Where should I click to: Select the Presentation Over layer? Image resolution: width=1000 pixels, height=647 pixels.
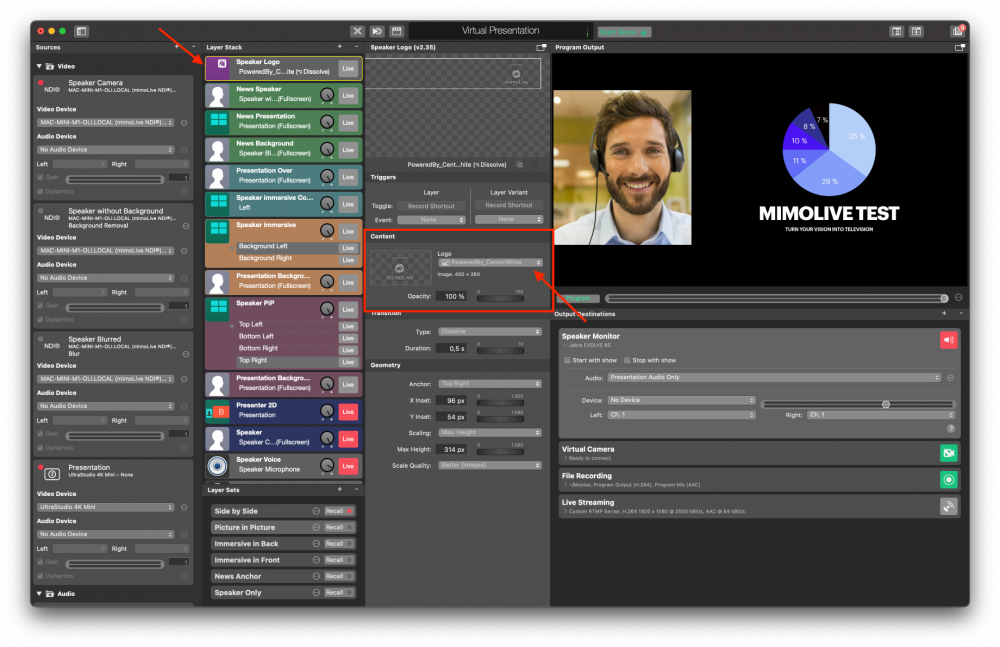284,176
